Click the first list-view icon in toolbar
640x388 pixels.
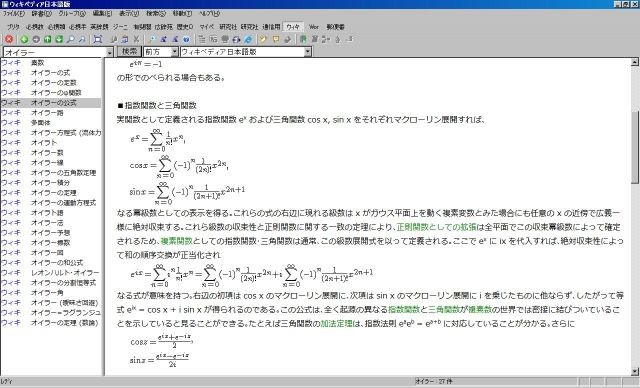(x=202, y=39)
